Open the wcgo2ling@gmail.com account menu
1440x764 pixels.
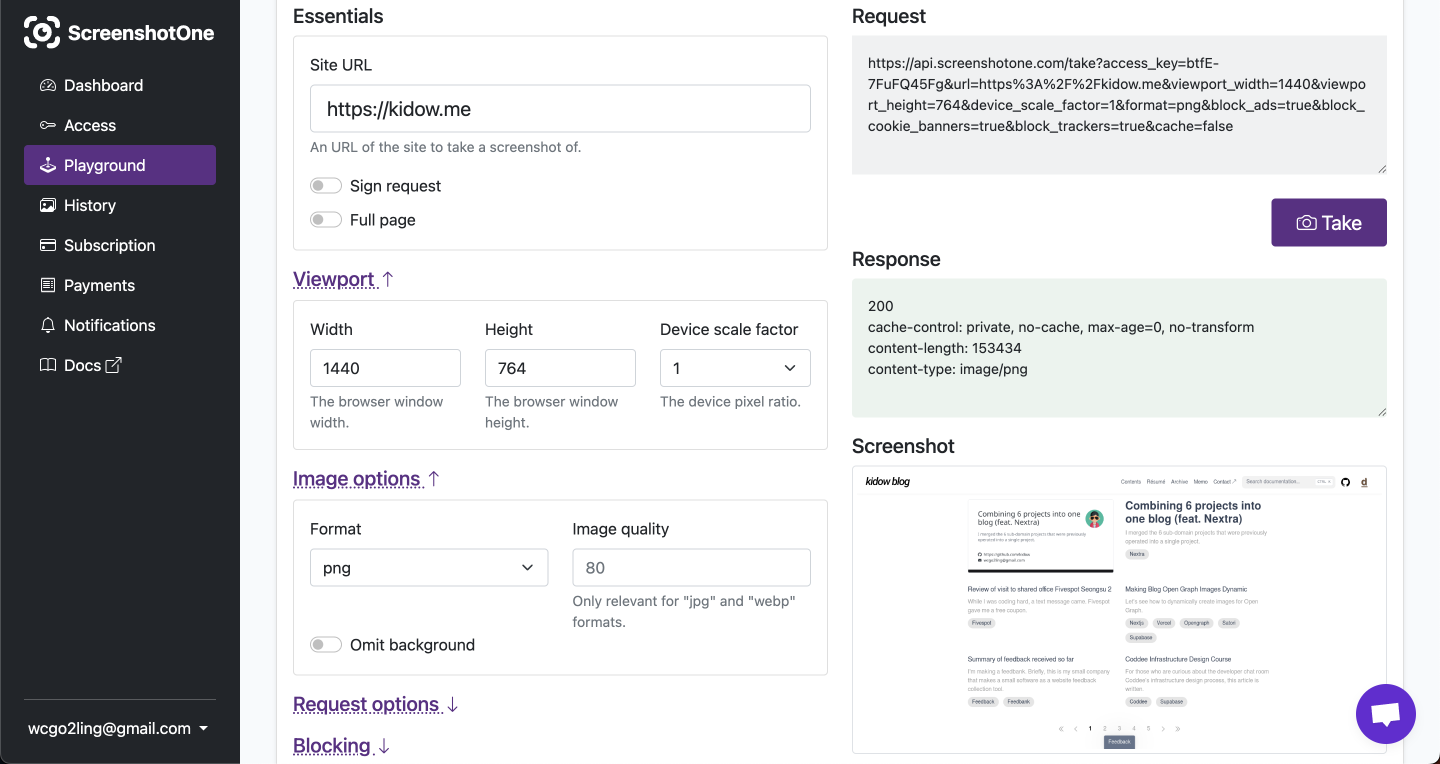pyautogui.click(x=116, y=728)
